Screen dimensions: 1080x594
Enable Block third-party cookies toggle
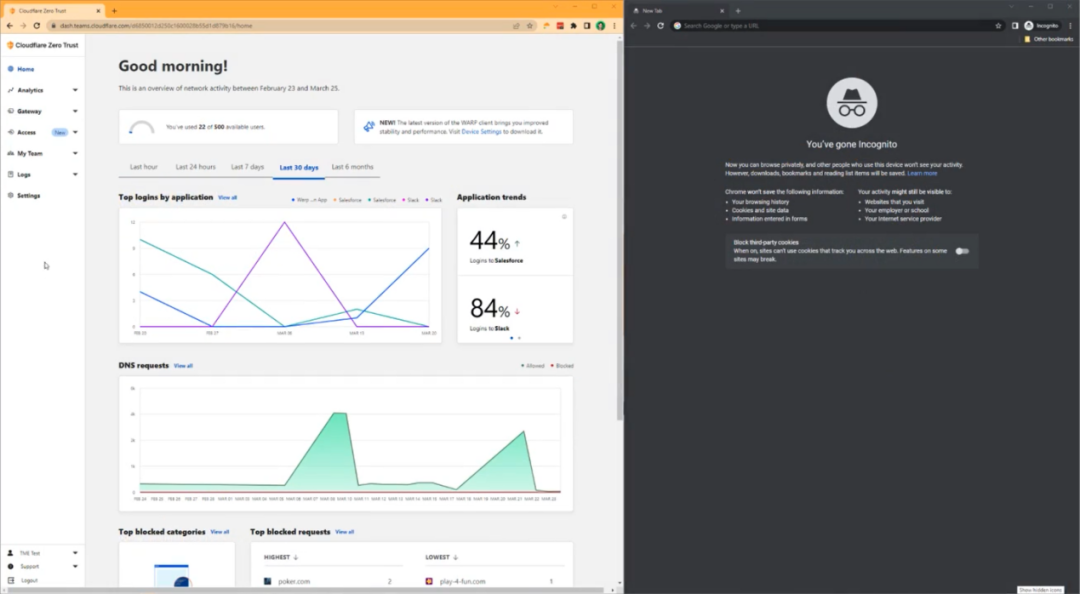pyautogui.click(x=961, y=251)
